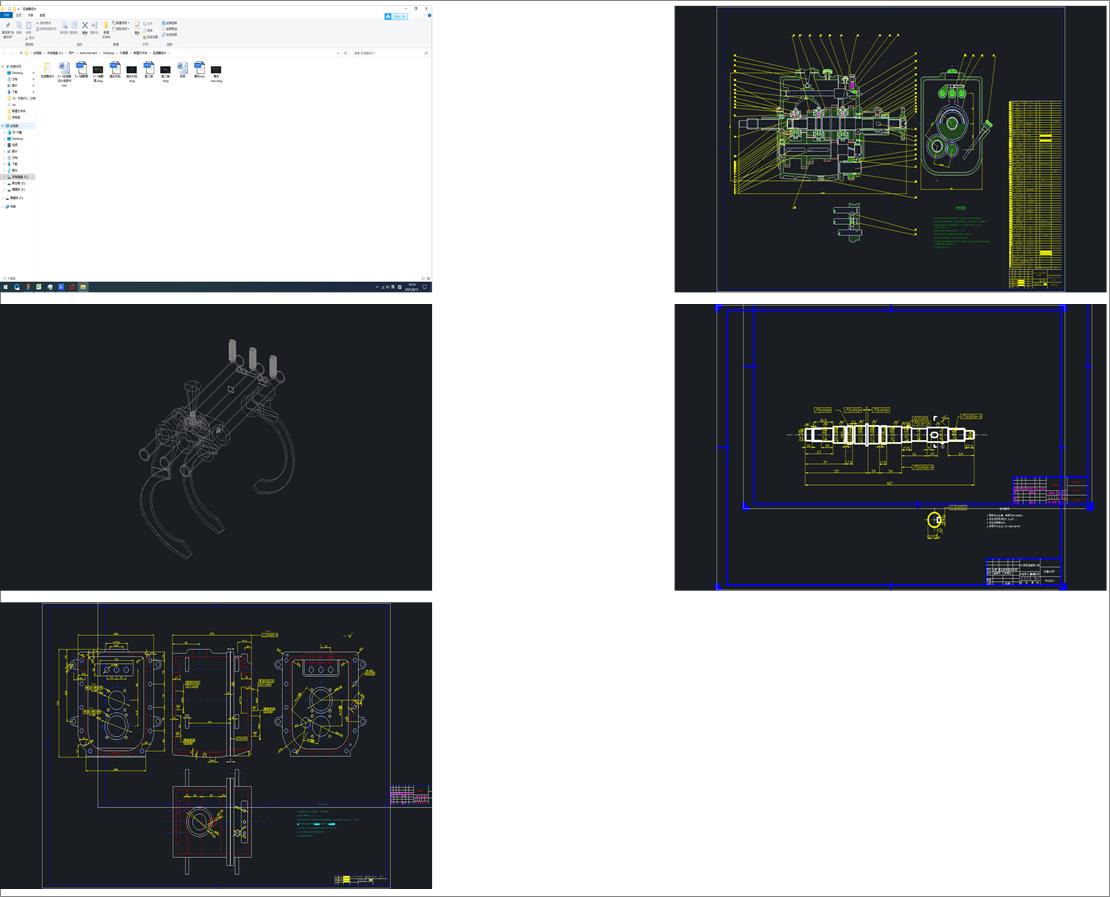Click the gearbox housing three-view drawing image
Image resolution: width=1110 pixels, height=897 pixels.
(x=216, y=745)
